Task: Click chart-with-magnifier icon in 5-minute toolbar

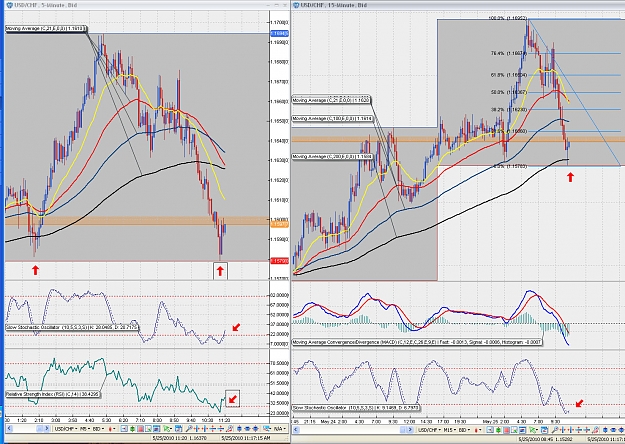Action: pyautogui.click(x=148, y=429)
